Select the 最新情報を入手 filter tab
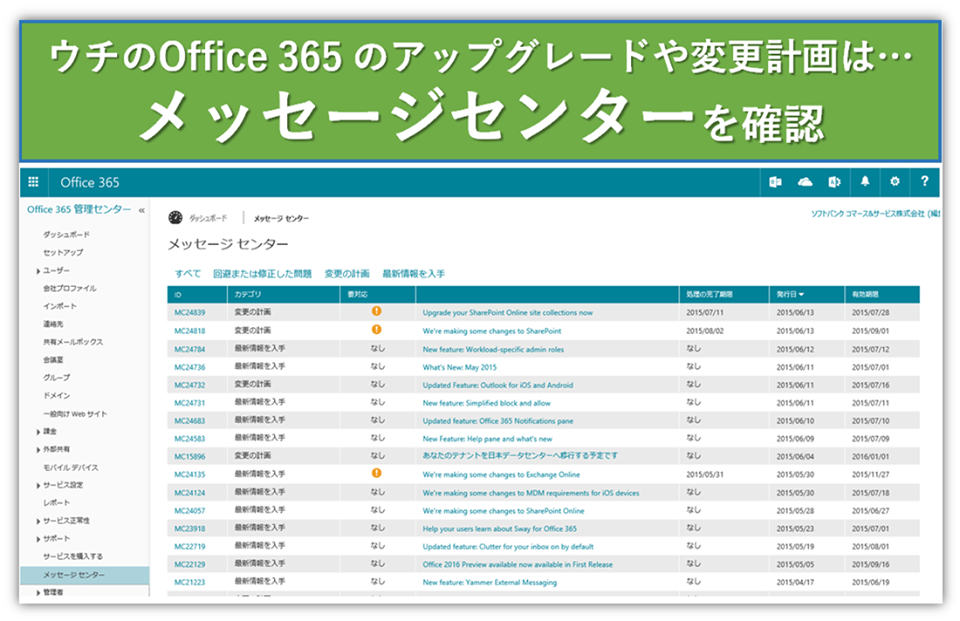This screenshot has width=960, height=621. [x=413, y=274]
